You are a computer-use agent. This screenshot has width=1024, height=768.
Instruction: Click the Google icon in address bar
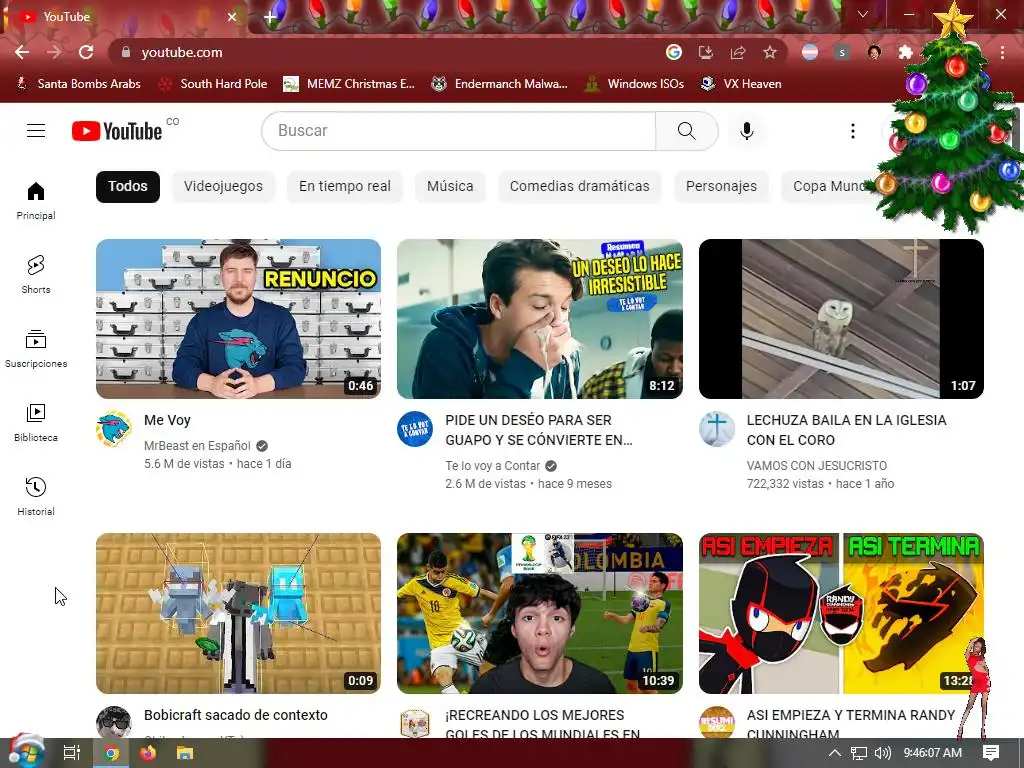[x=674, y=52]
